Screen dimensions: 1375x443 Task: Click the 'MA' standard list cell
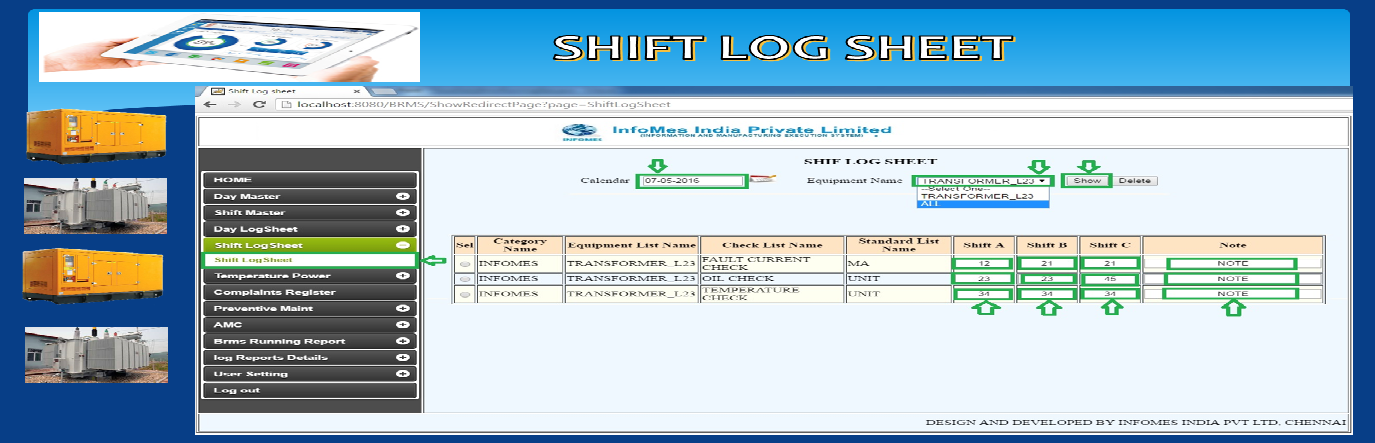click(899, 263)
